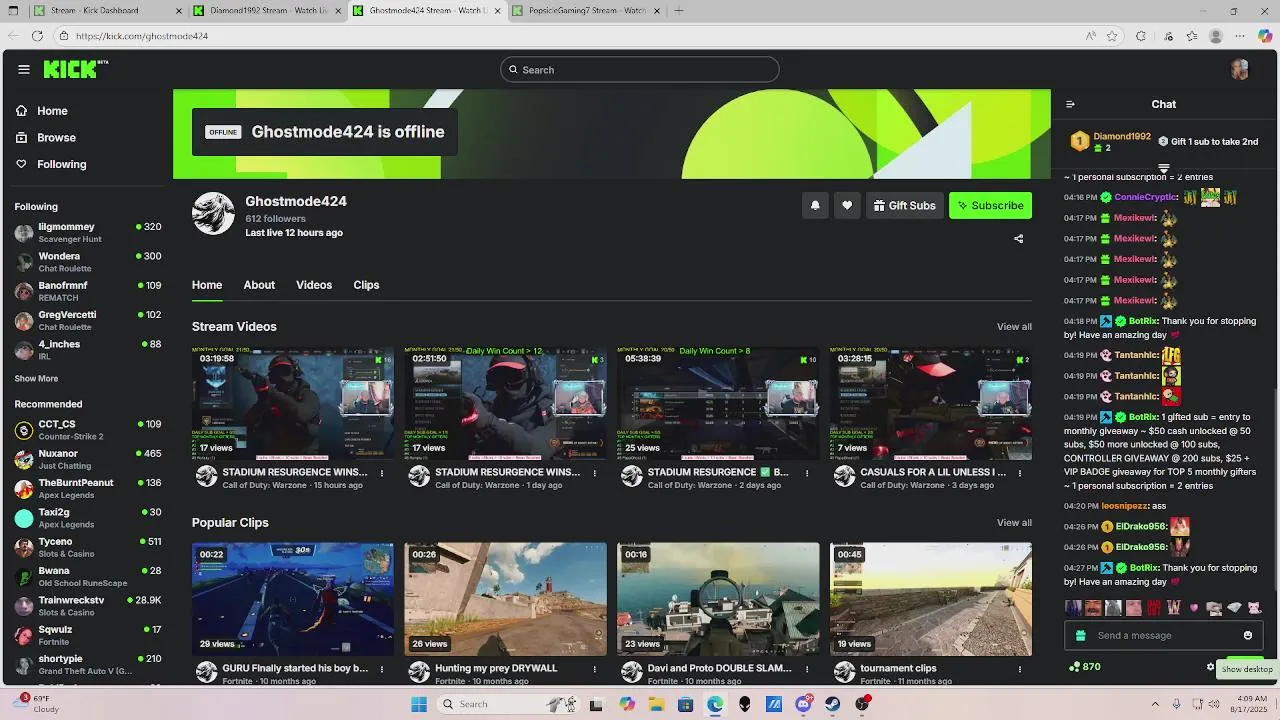Open lilgmommey channel in Following list
Image resolution: width=1280 pixels, height=720 pixels.
(x=88, y=233)
